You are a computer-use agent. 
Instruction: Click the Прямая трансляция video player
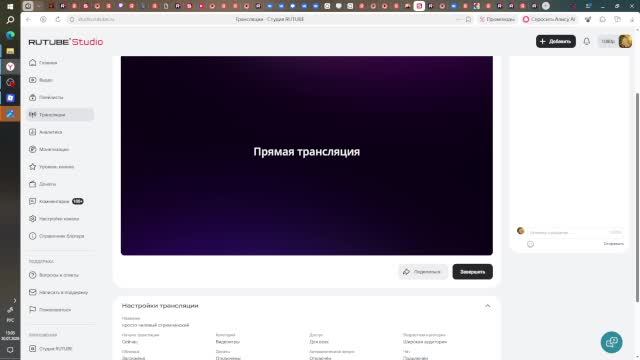pyautogui.click(x=307, y=156)
